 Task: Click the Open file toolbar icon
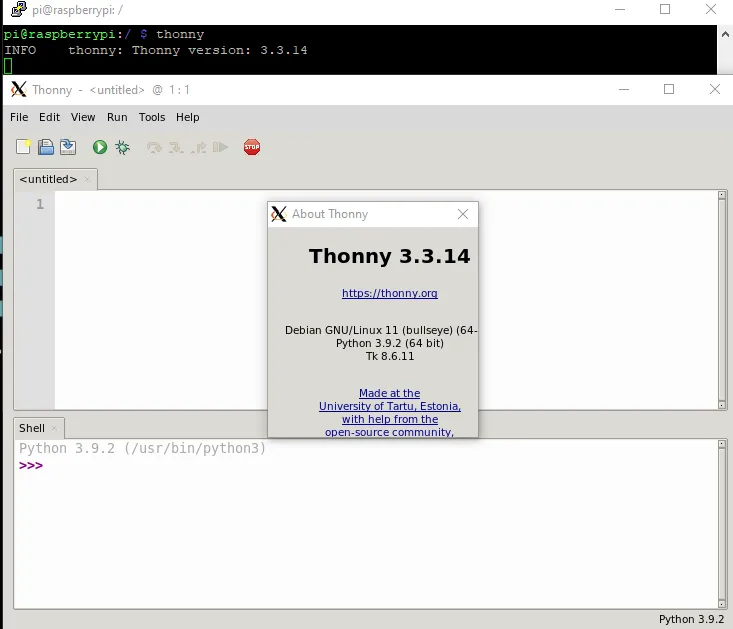coord(46,147)
